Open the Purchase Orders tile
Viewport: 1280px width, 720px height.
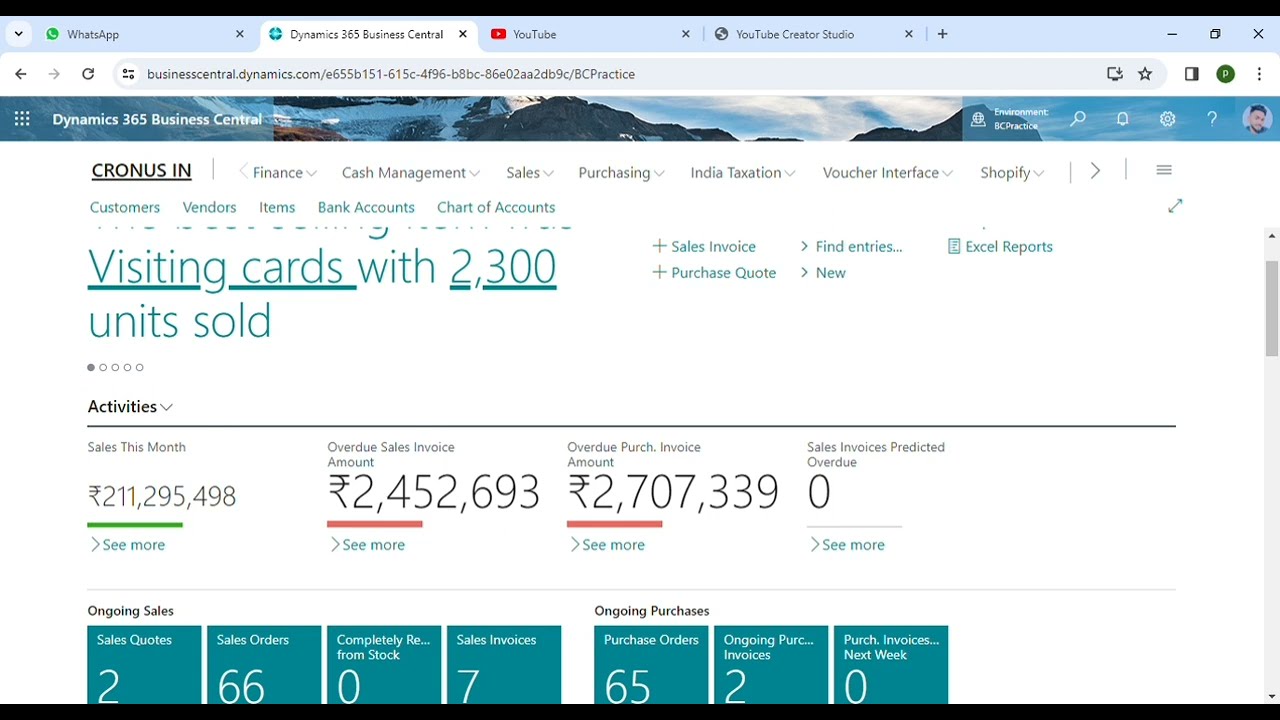click(x=651, y=664)
